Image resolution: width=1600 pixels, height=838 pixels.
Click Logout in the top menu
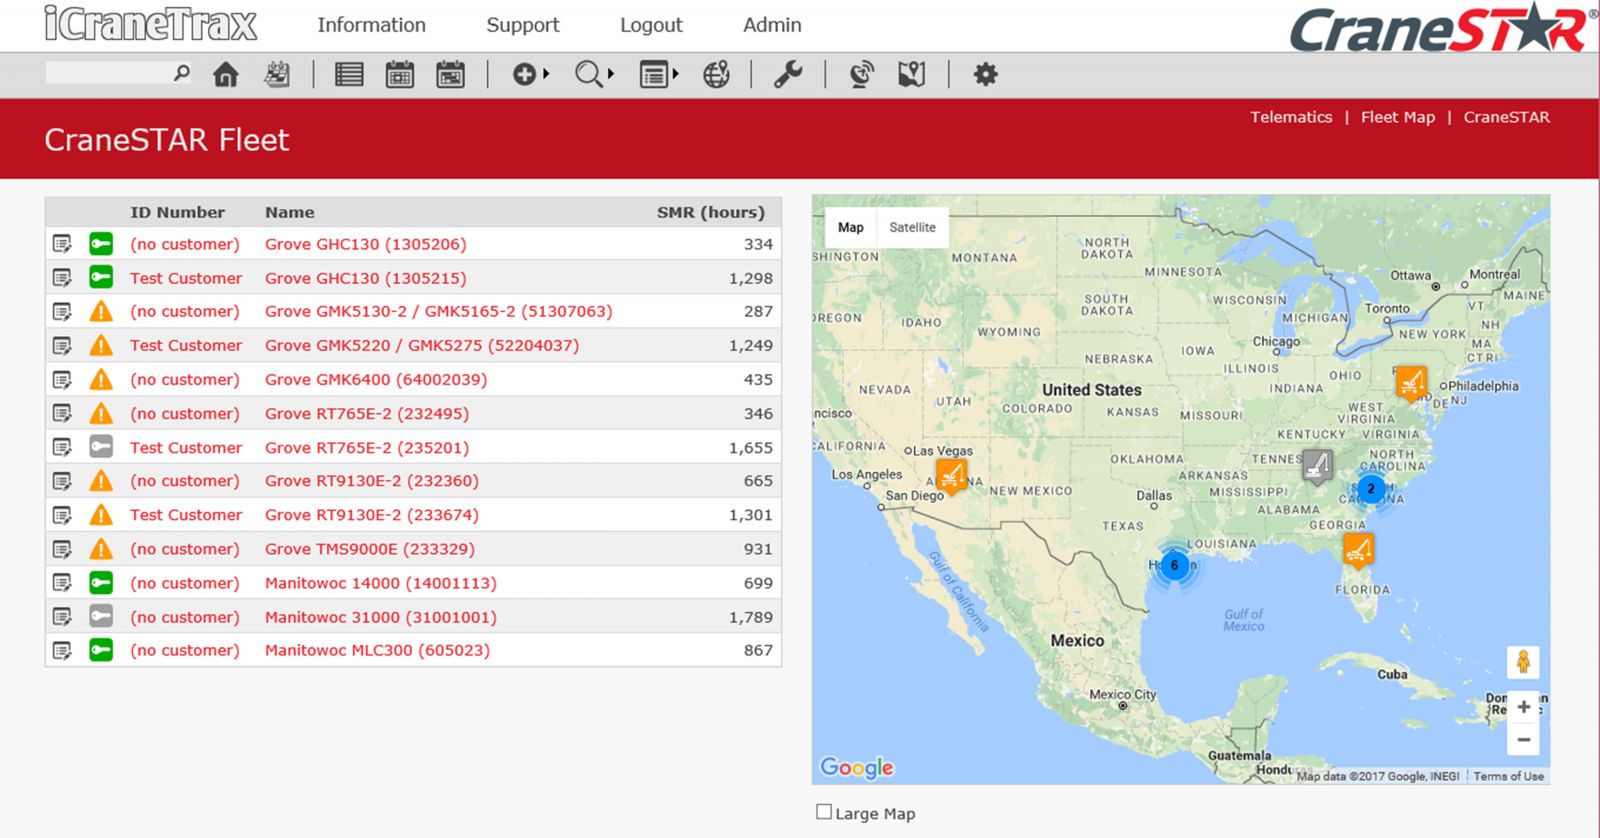pyautogui.click(x=651, y=25)
